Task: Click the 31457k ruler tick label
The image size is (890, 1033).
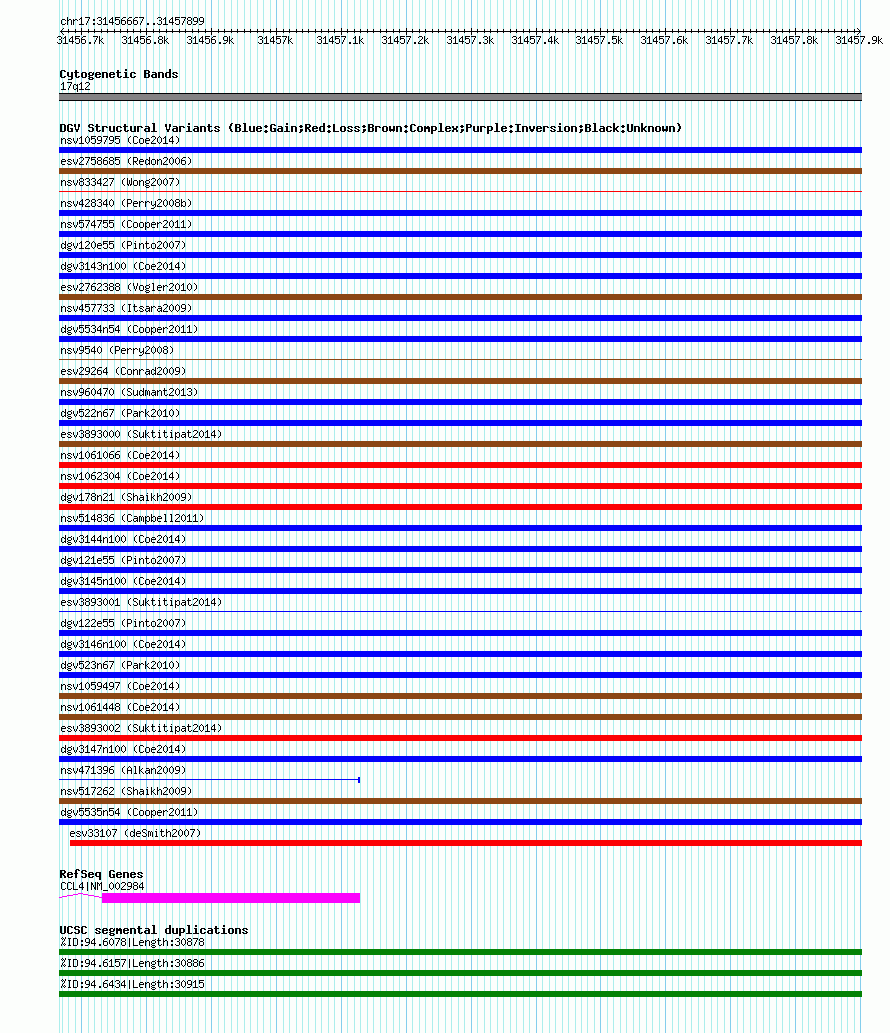Action: [275, 40]
